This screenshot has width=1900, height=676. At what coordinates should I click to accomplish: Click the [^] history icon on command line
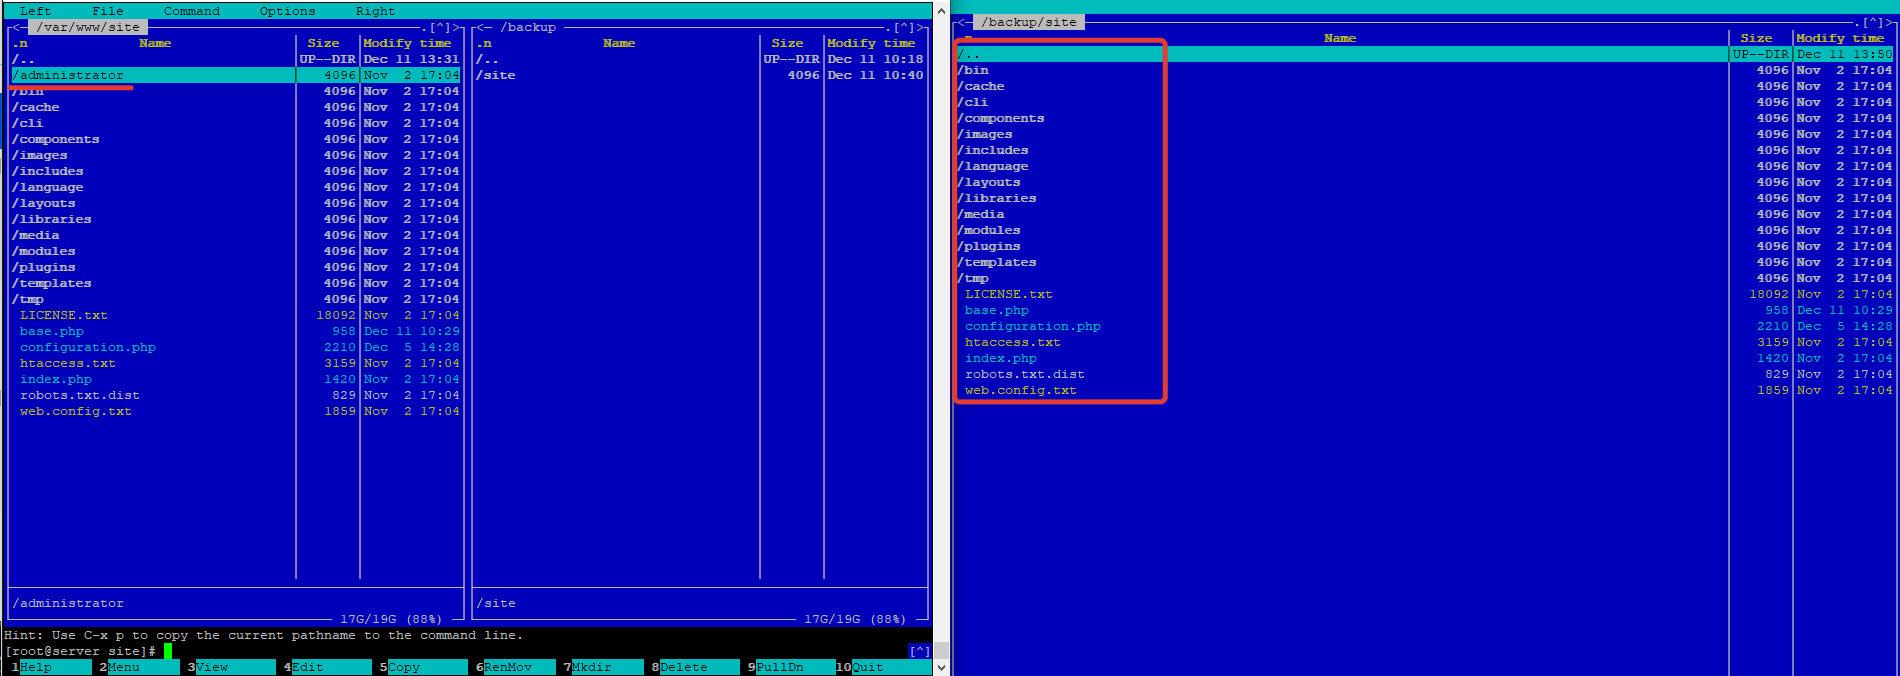click(919, 651)
